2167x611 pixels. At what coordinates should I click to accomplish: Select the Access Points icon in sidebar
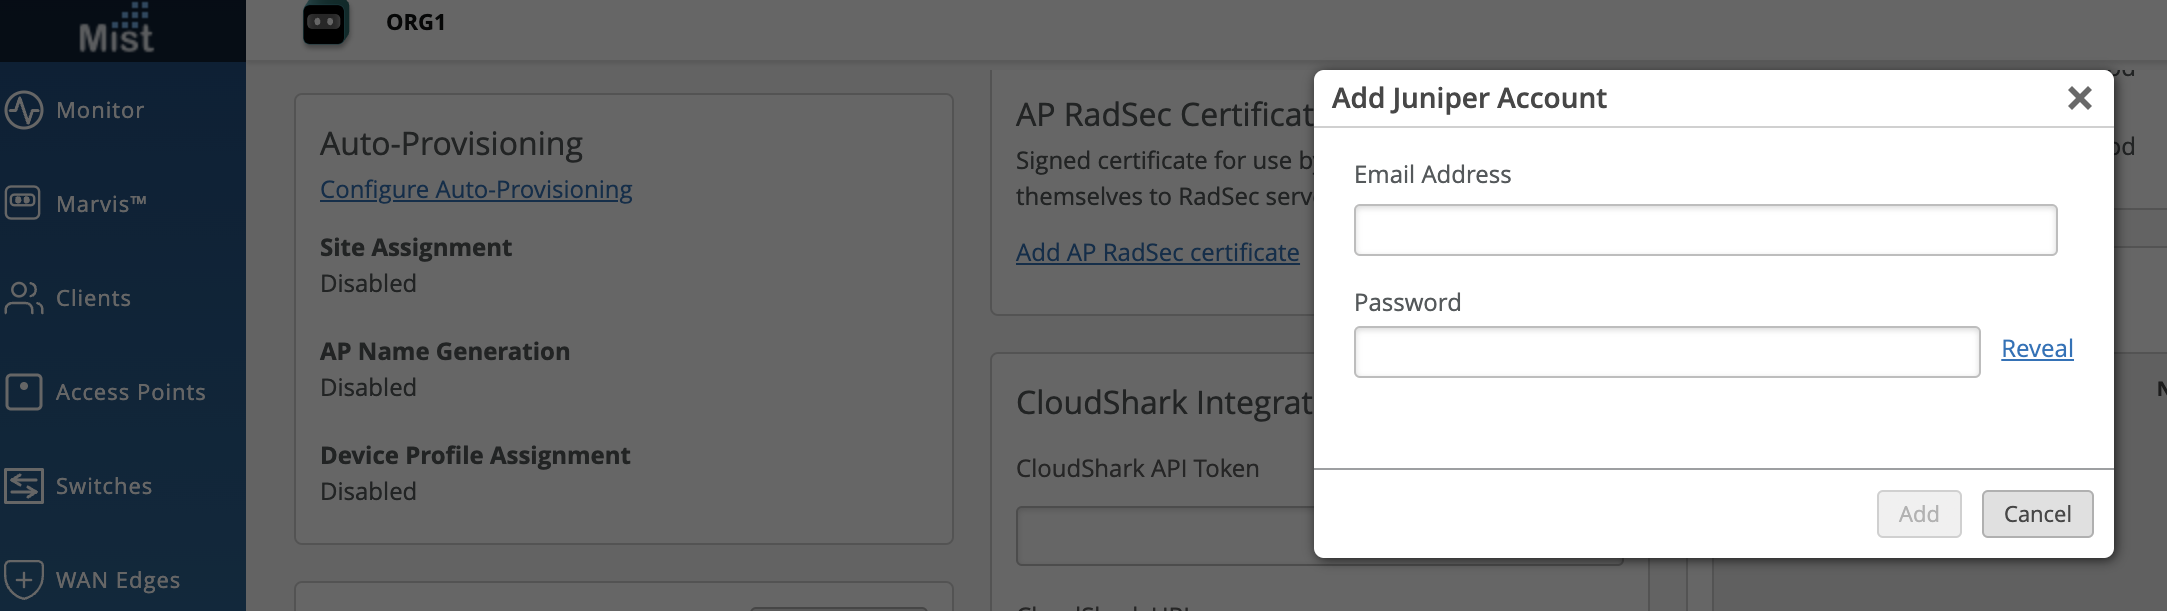23,392
